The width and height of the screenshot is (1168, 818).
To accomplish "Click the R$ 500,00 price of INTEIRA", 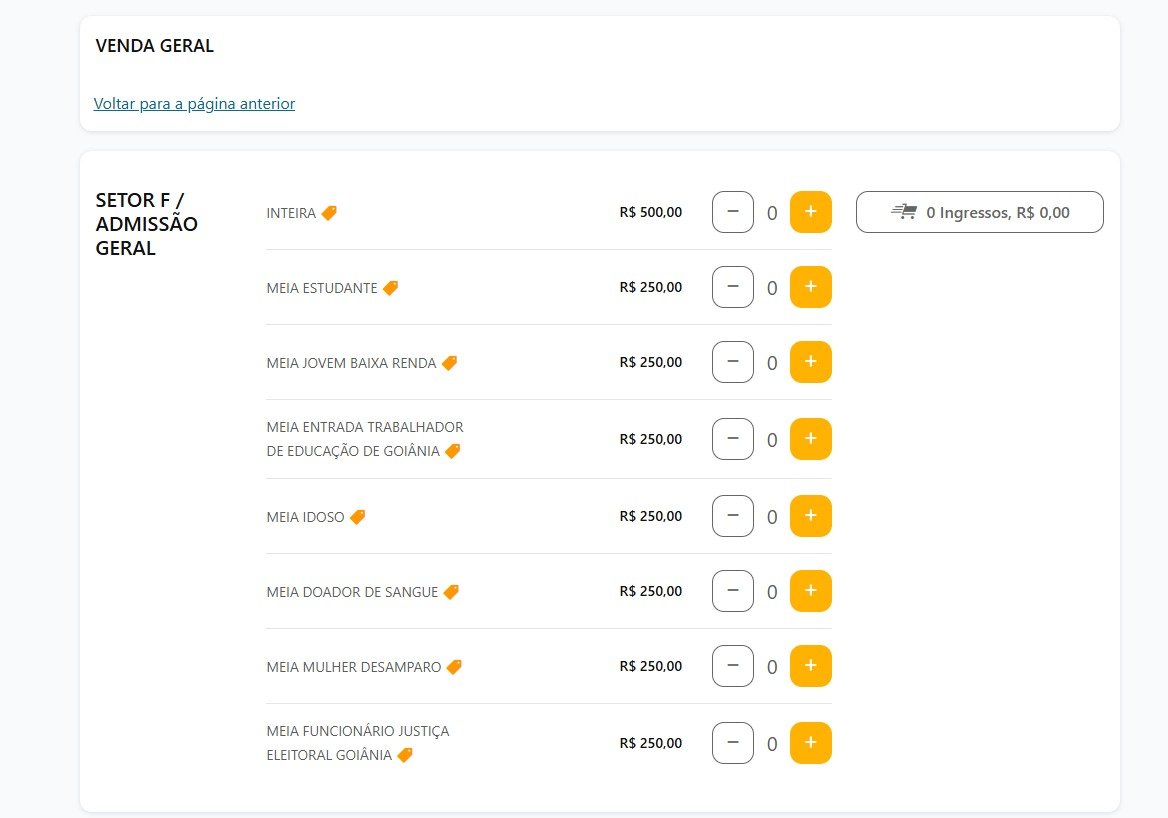I will (x=650, y=212).
